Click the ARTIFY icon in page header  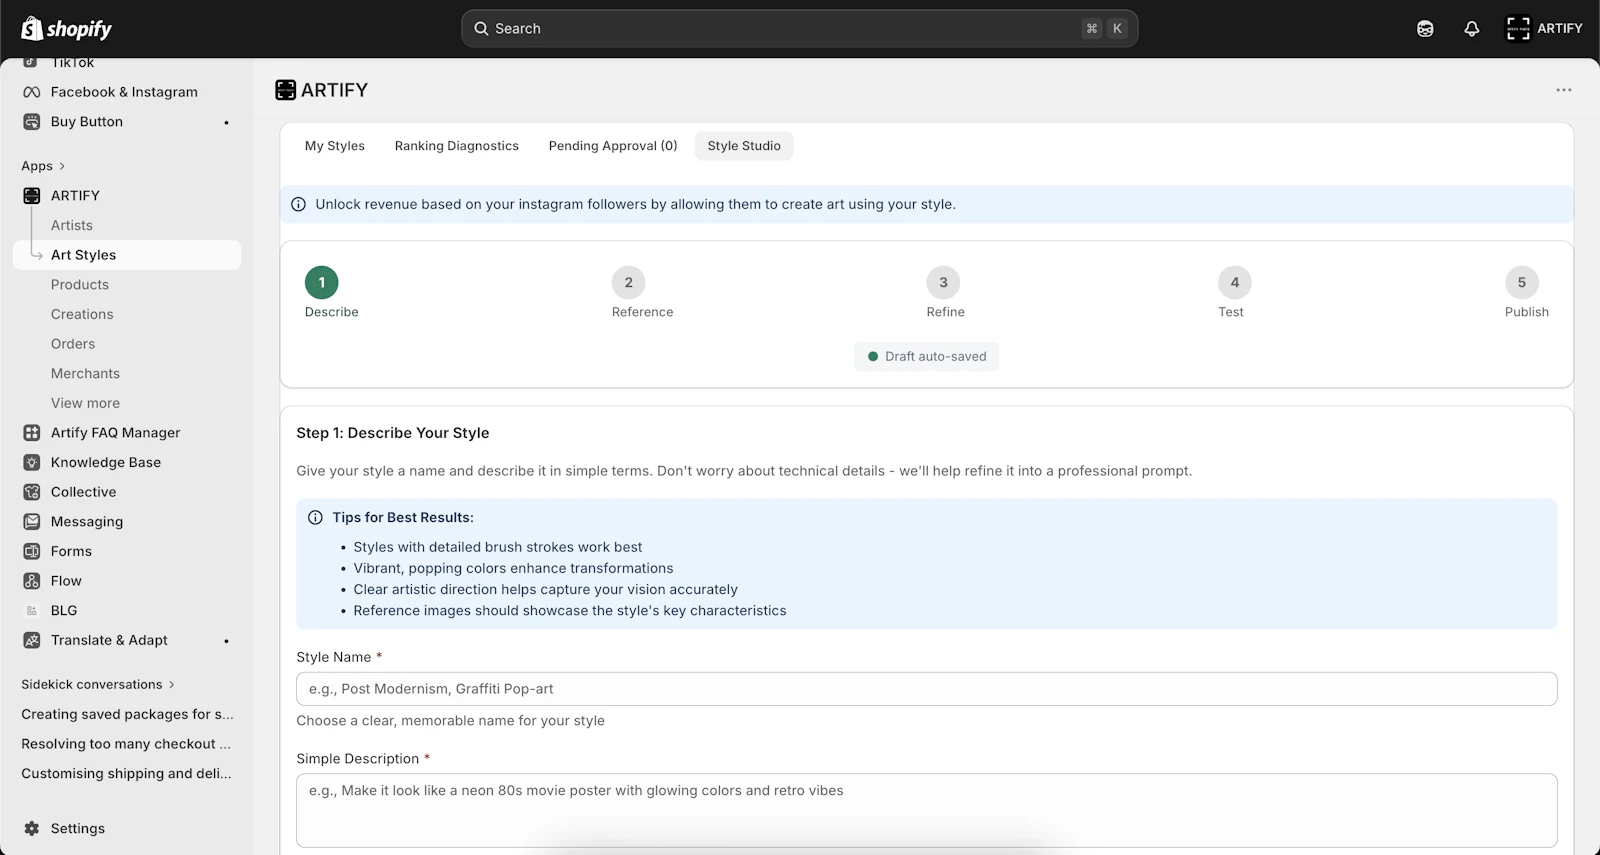pos(285,90)
